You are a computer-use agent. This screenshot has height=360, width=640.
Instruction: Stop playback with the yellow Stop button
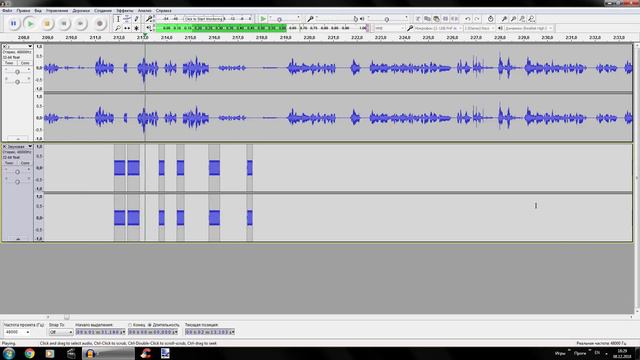click(47, 24)
